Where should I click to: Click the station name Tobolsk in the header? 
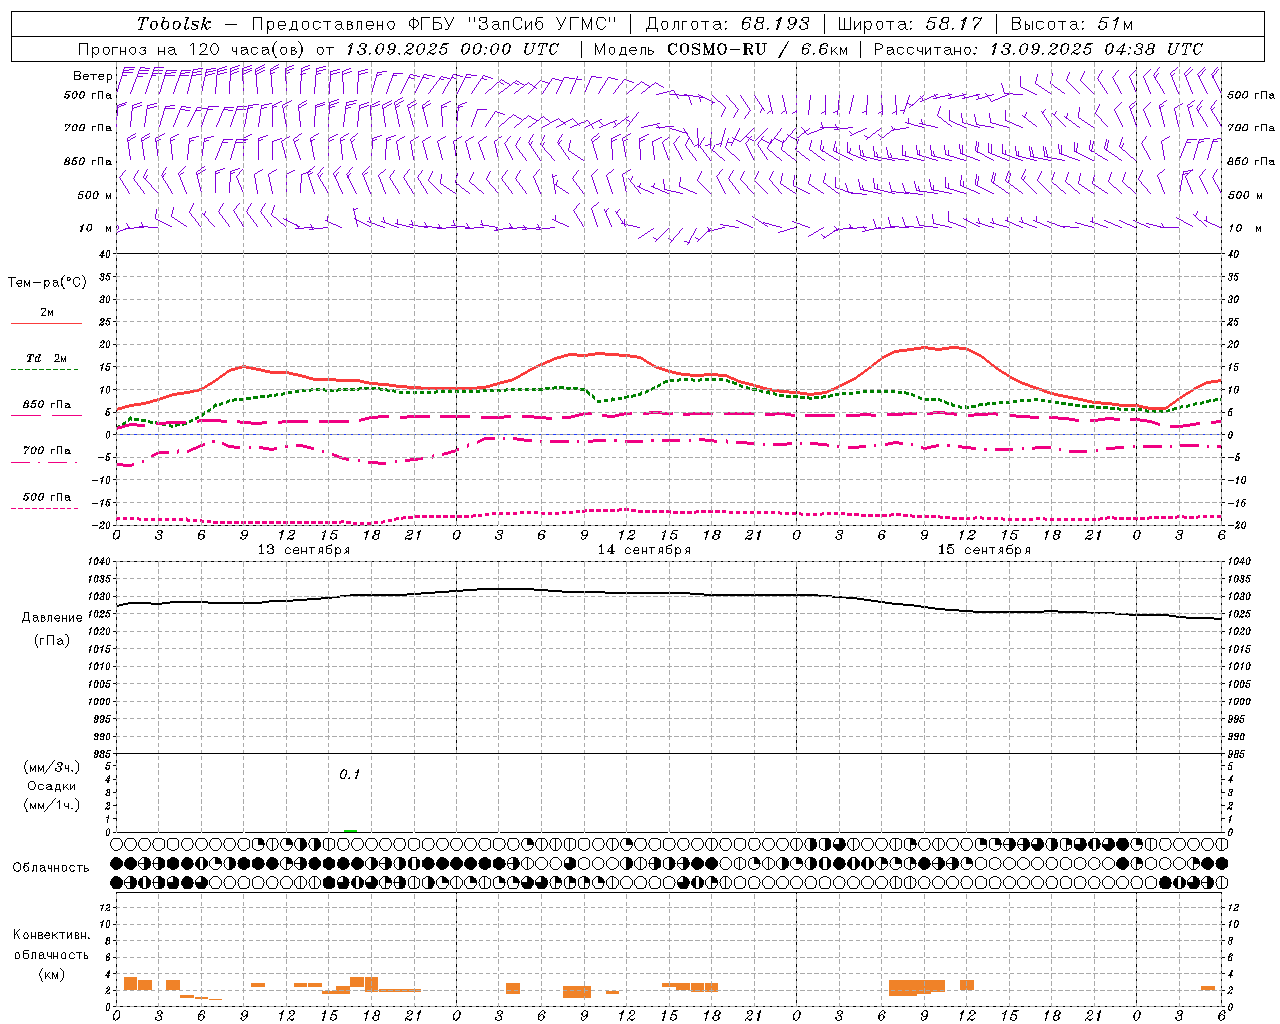click(174, 24)
